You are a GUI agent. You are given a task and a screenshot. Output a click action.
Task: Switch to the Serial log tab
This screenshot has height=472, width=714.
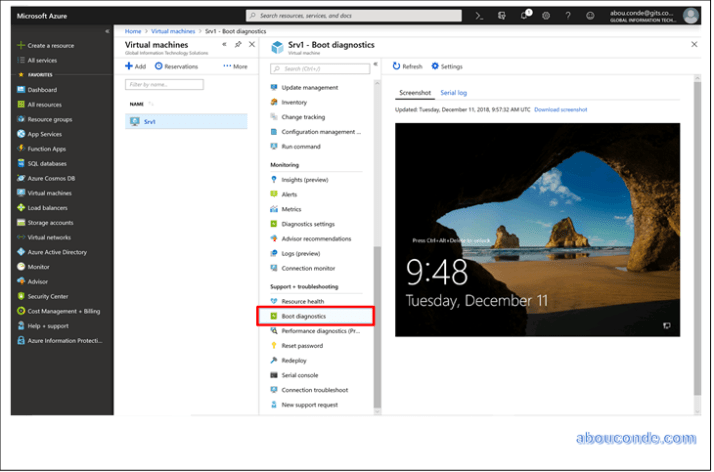point(453,92)
